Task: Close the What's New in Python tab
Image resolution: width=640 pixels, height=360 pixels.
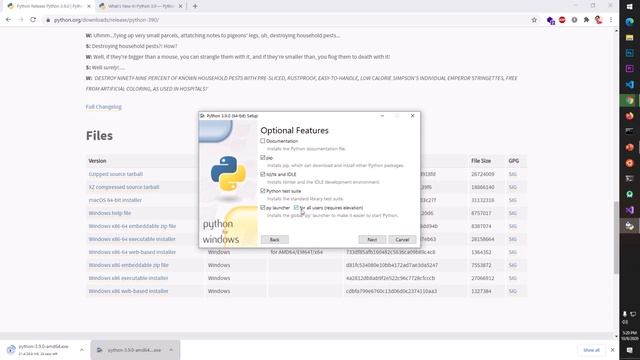Action: [x=180, y=6]
